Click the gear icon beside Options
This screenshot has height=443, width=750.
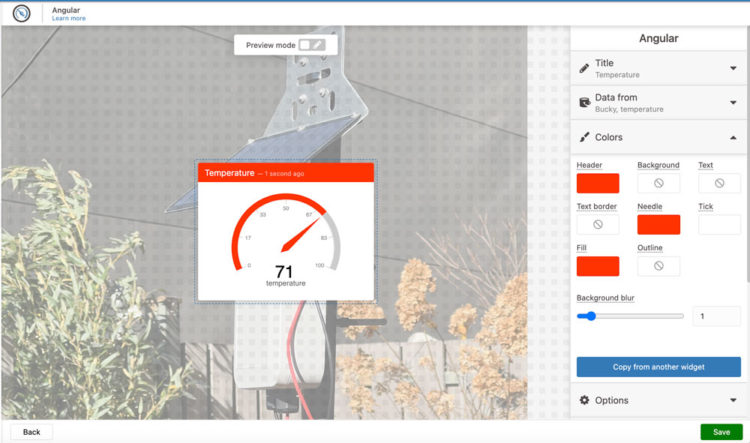click(x=585, y=400)
